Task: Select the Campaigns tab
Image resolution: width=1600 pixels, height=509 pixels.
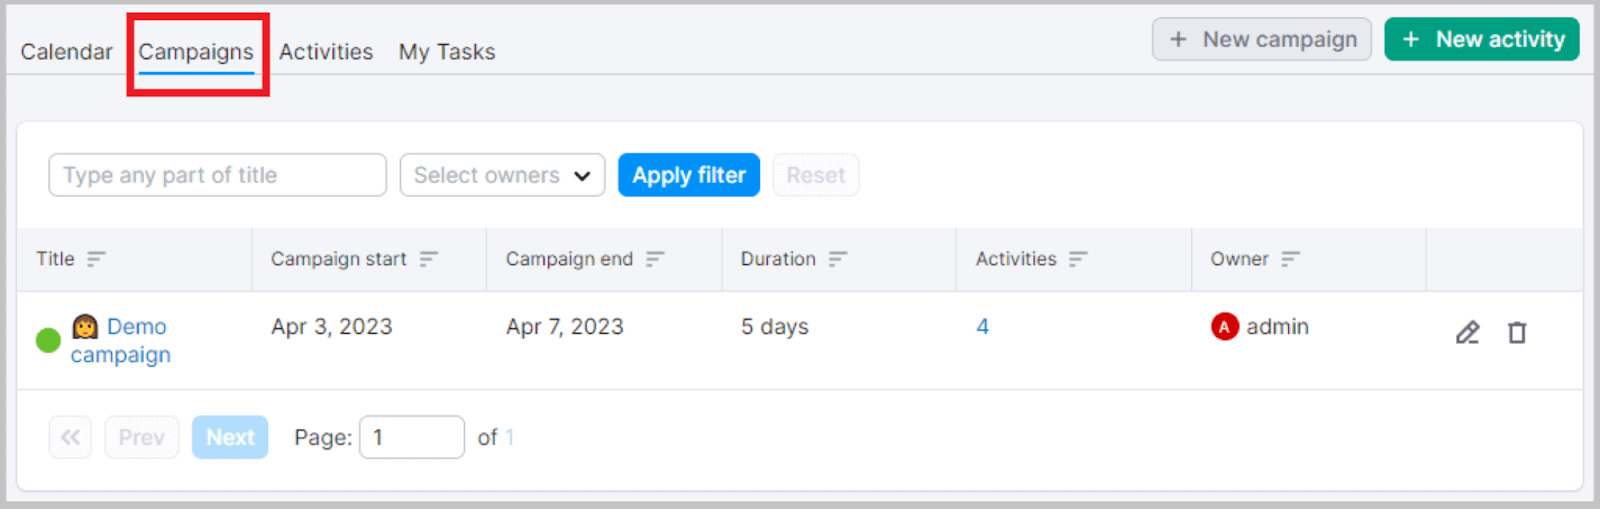Action: pos(196,52)
